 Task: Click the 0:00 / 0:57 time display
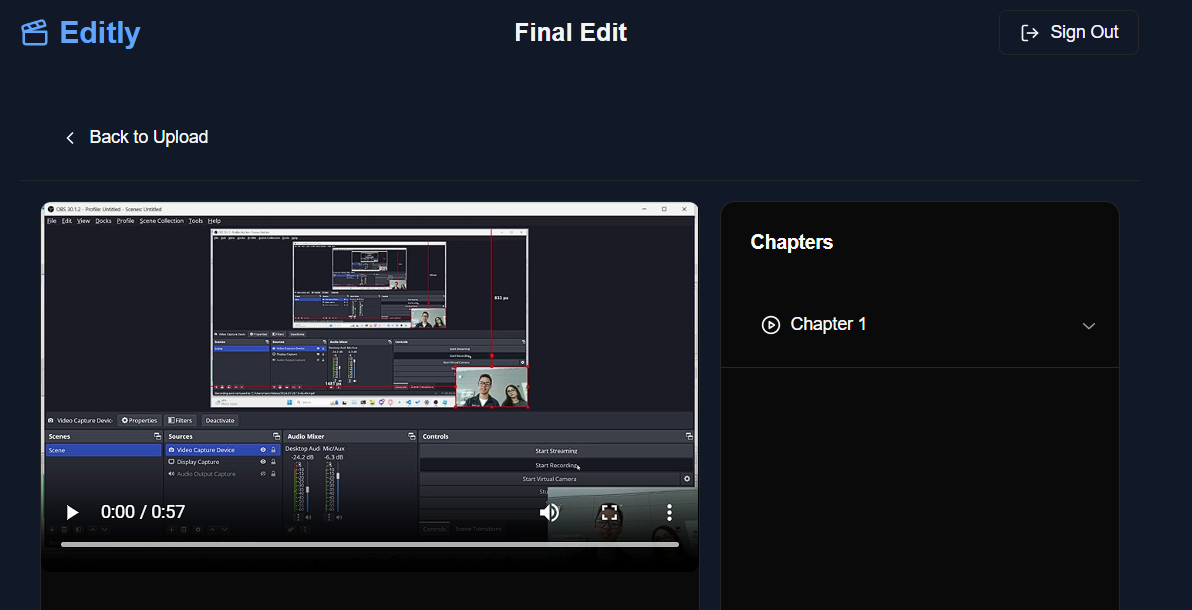[143, 512]
